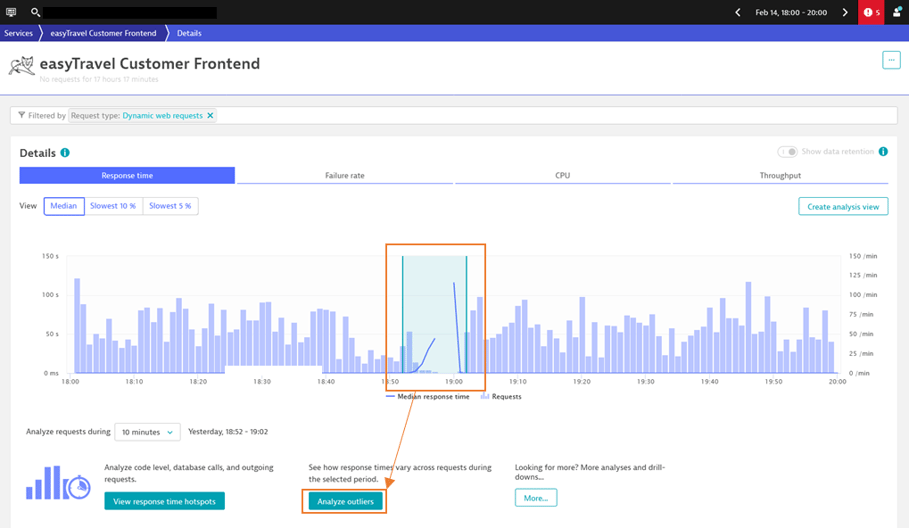Open the red problems alert indicator
909x528 pixels.
[x=871, y=12]
